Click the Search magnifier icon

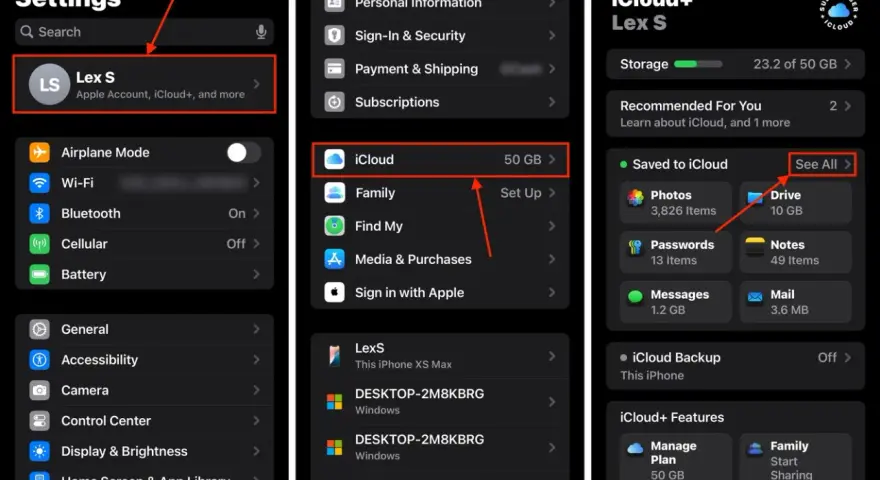tap(26, 32)
